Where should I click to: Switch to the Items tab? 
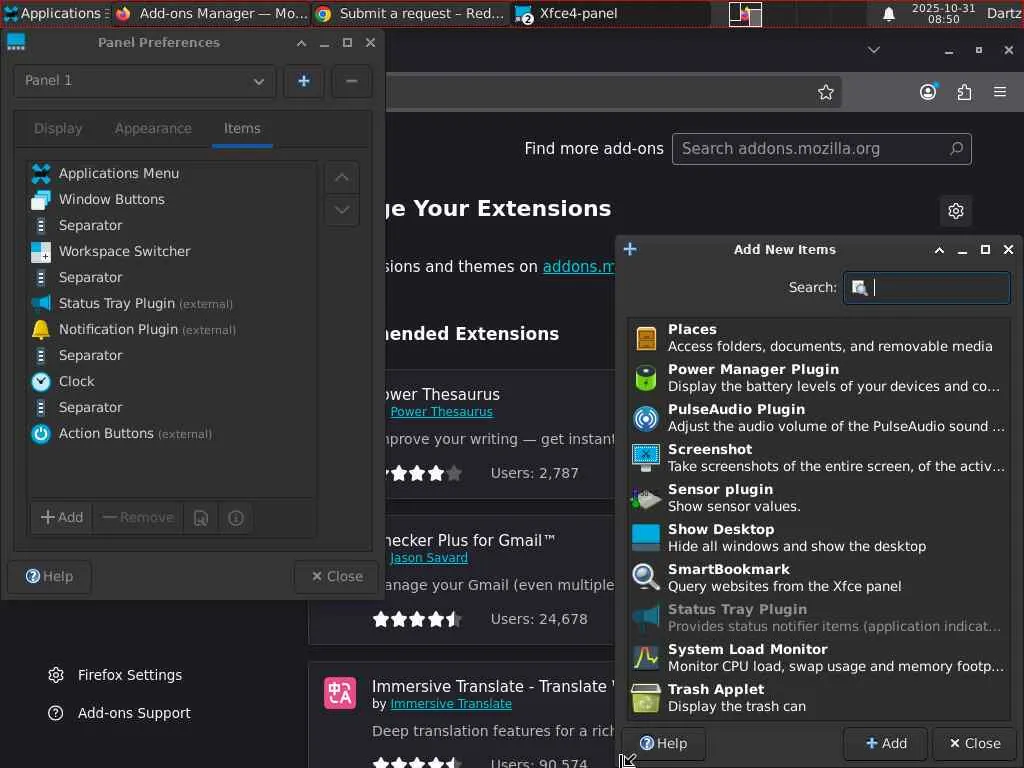click(x=242, y=129)
